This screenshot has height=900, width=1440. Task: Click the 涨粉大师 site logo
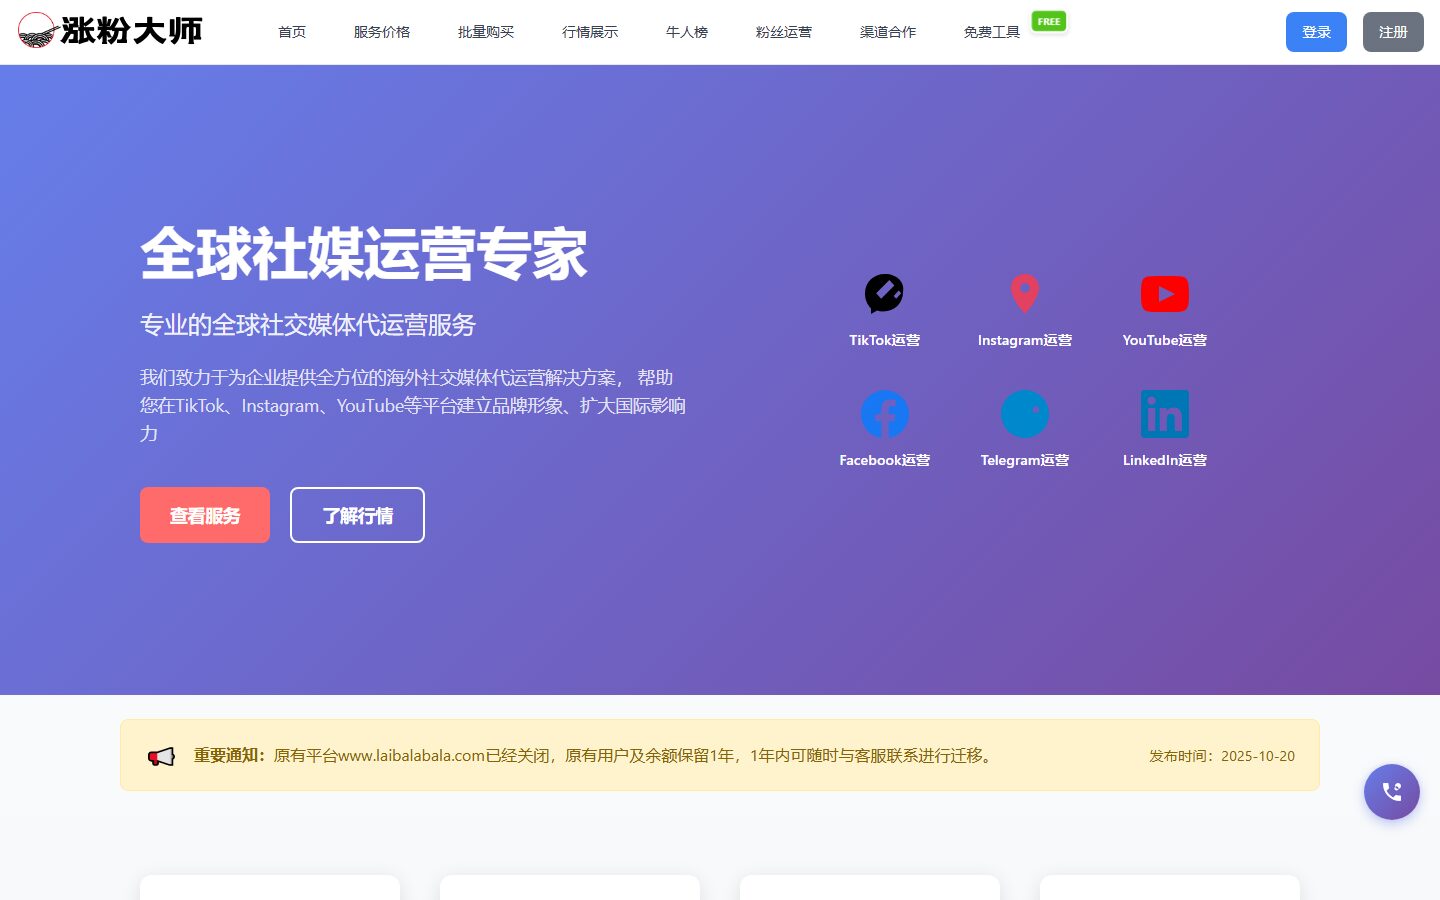[x=110, y=31]
